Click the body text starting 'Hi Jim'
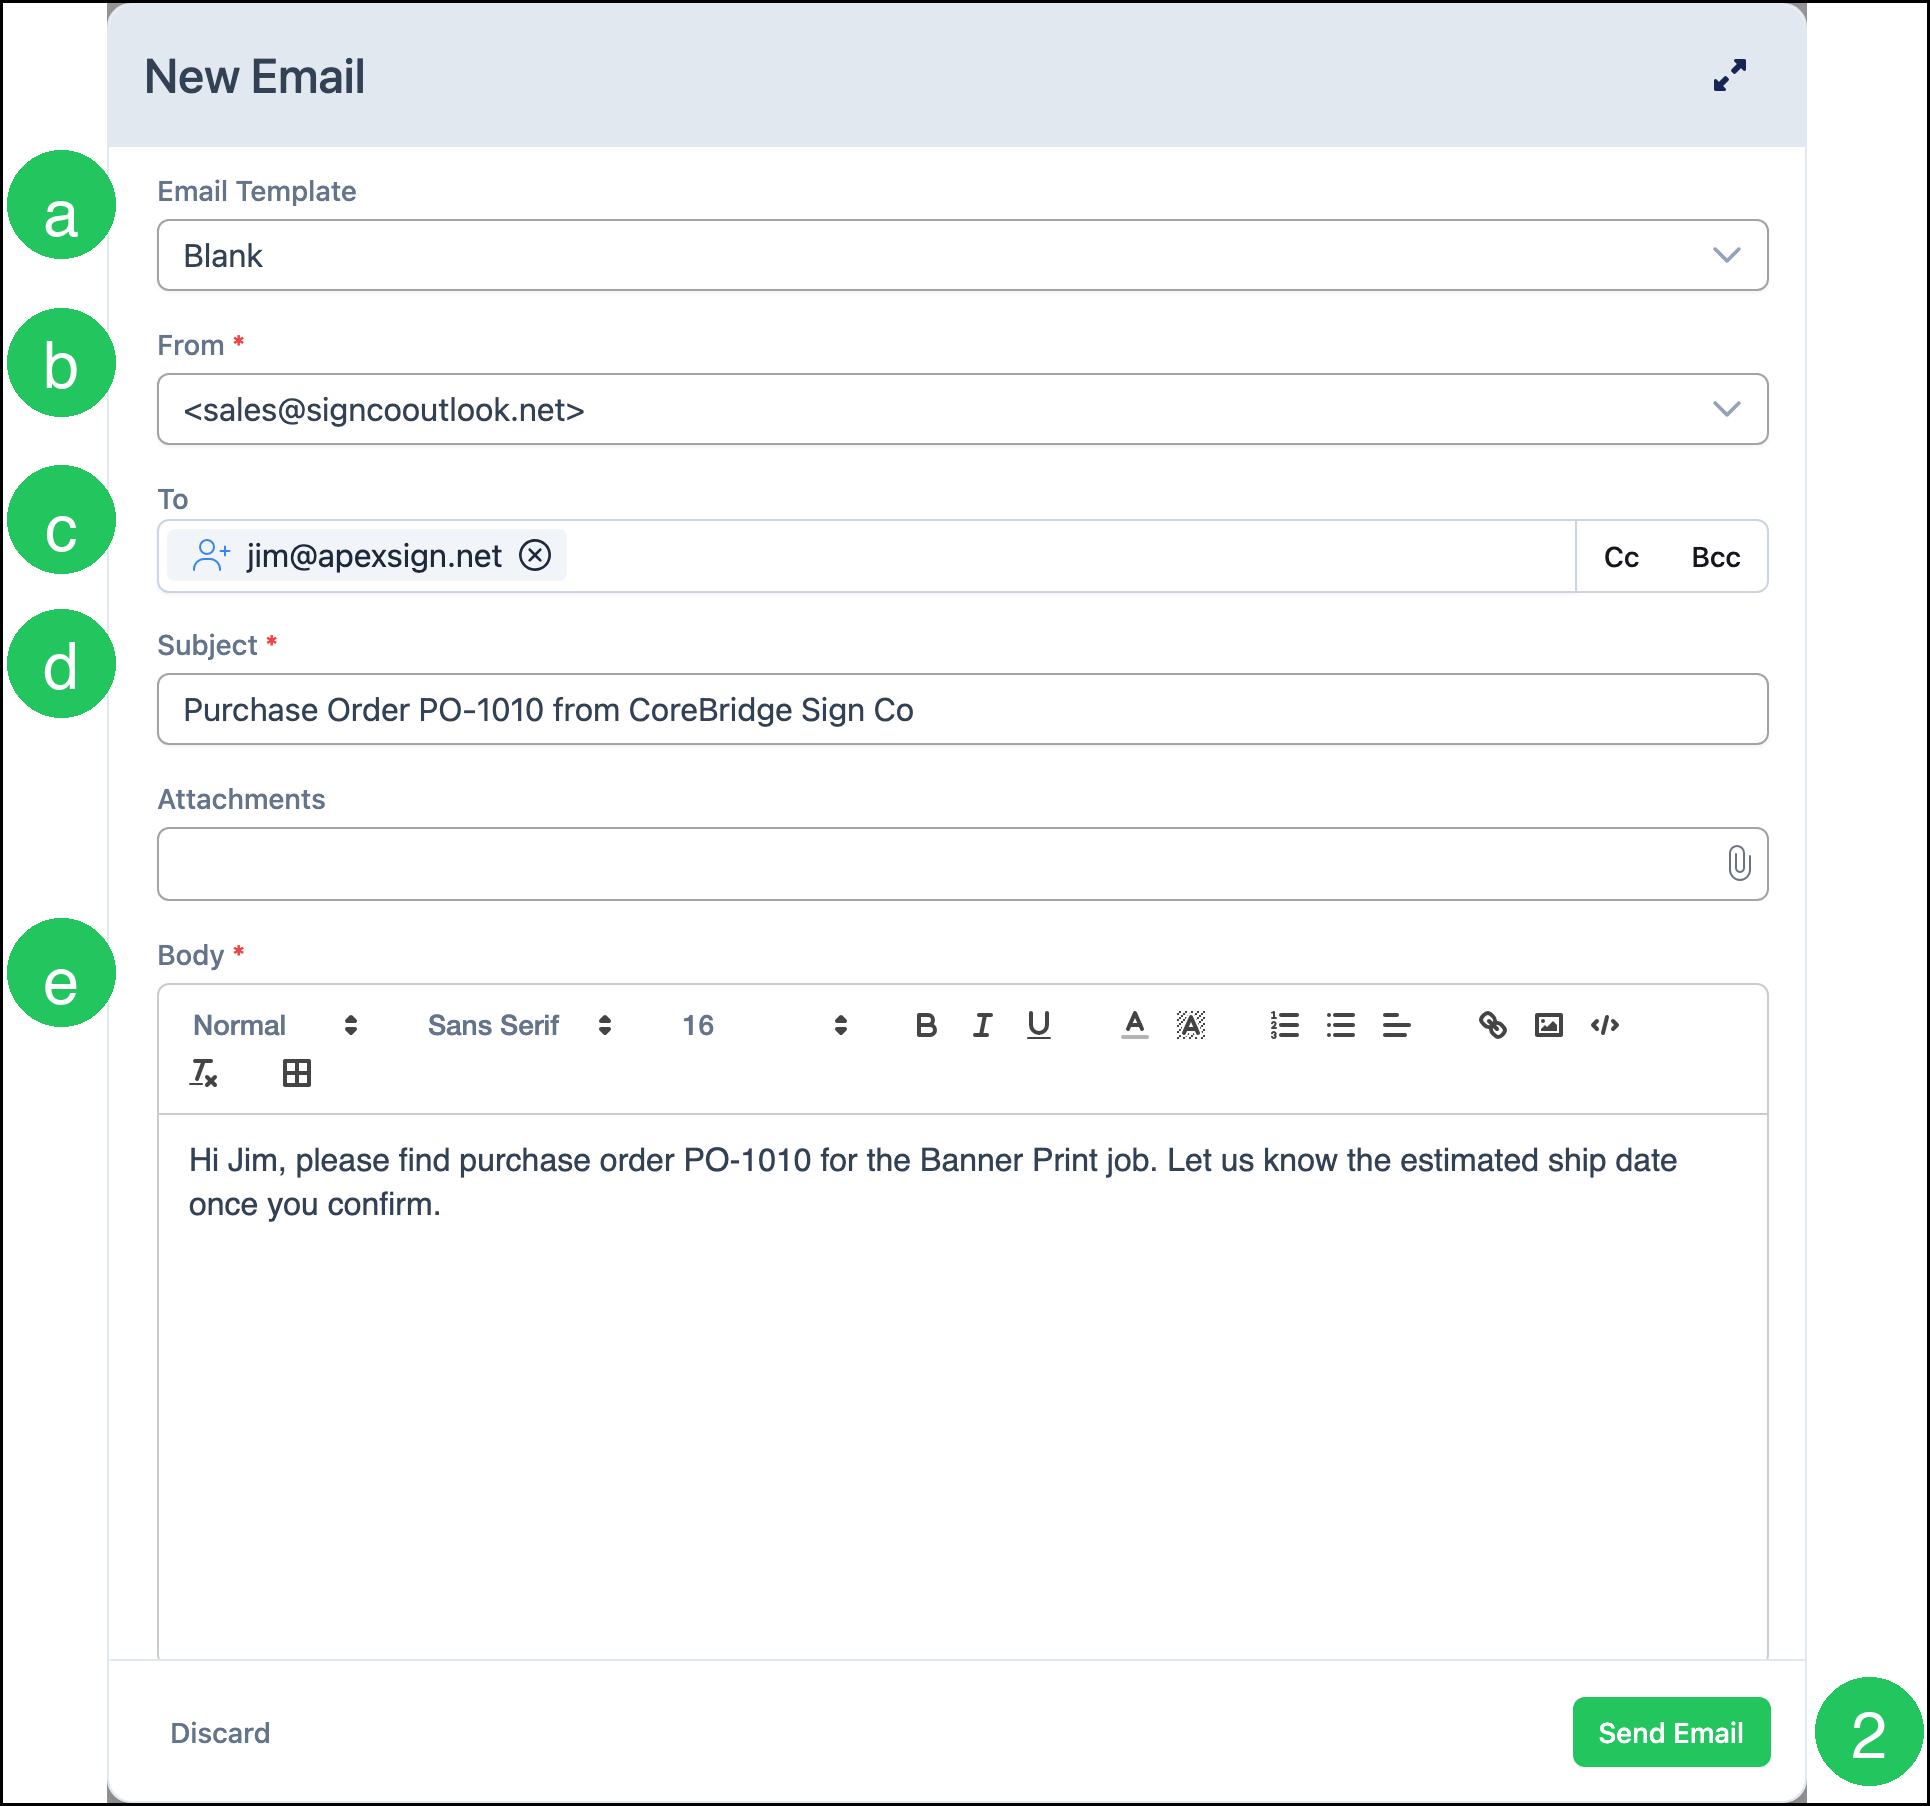 [932, 1182]
